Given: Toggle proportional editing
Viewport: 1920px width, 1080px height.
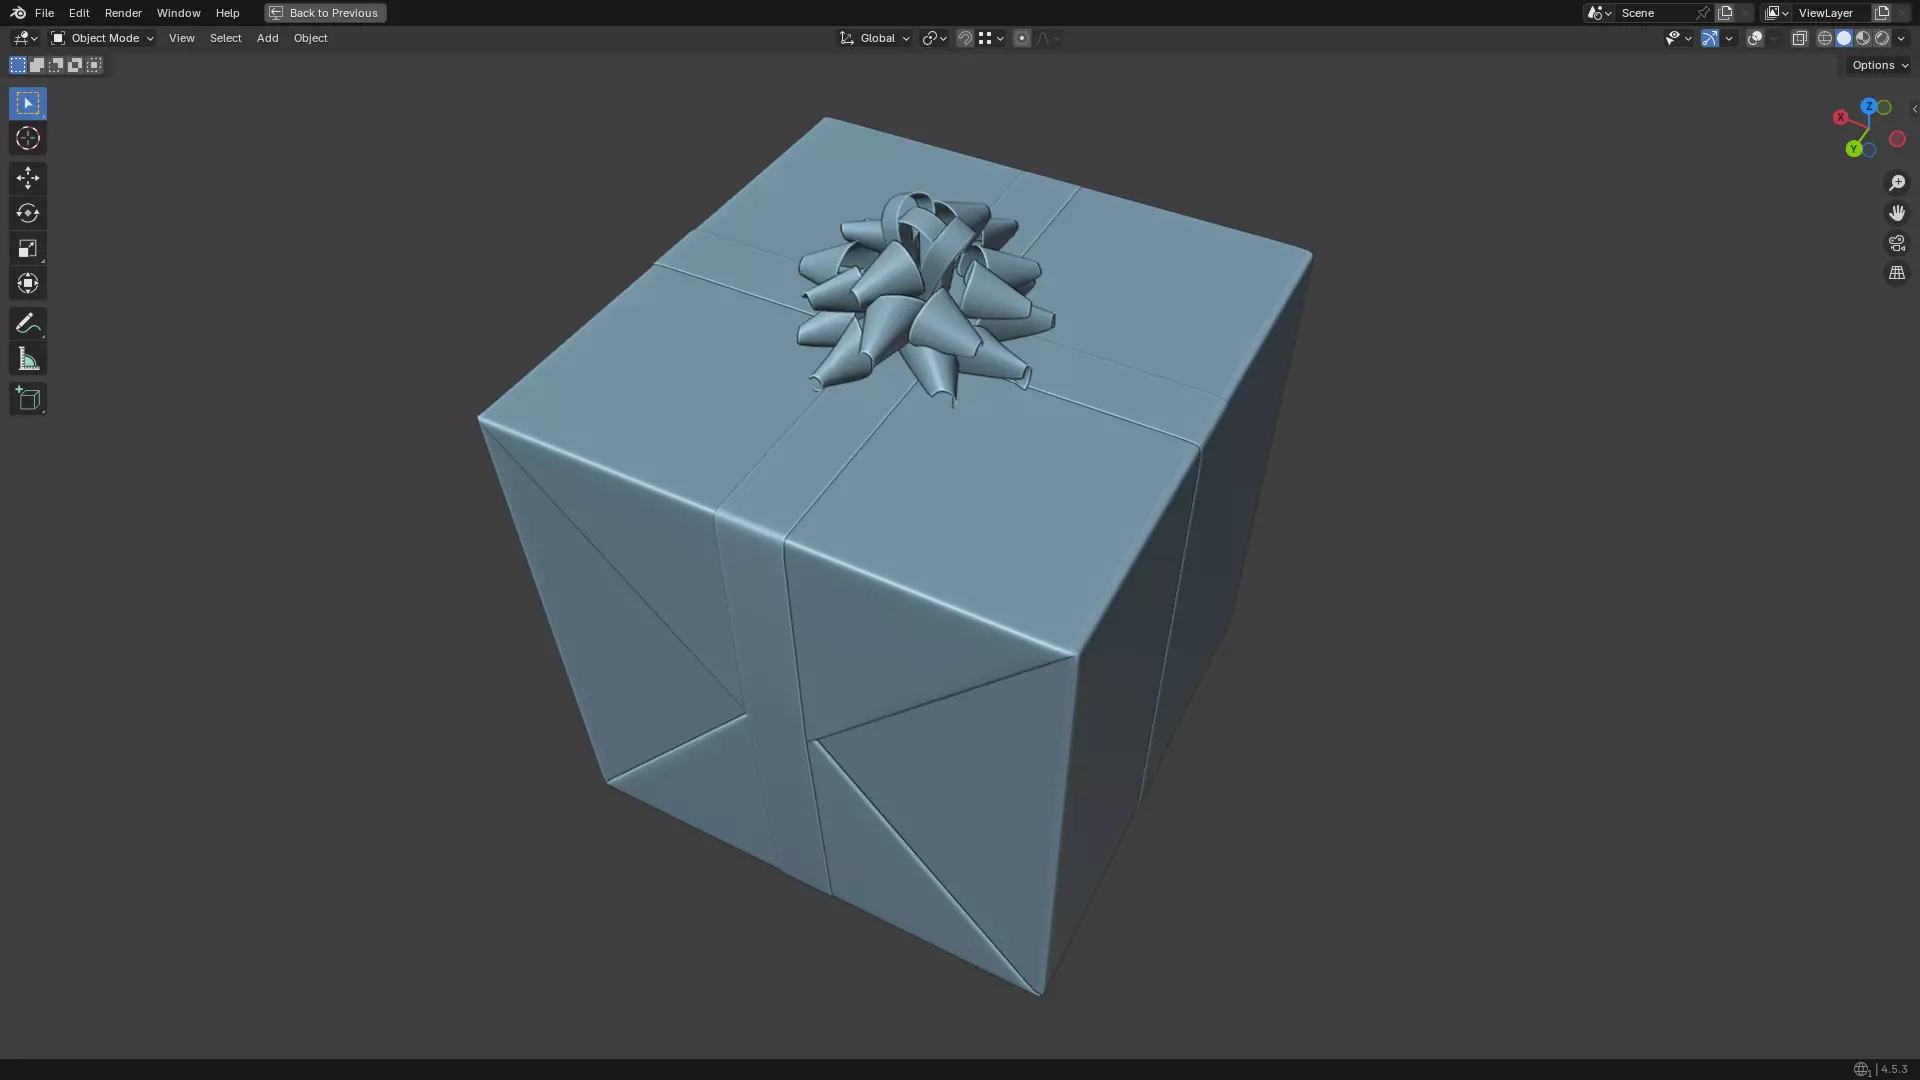Looking at the screenshot, I should click(x=1021, y=38).
